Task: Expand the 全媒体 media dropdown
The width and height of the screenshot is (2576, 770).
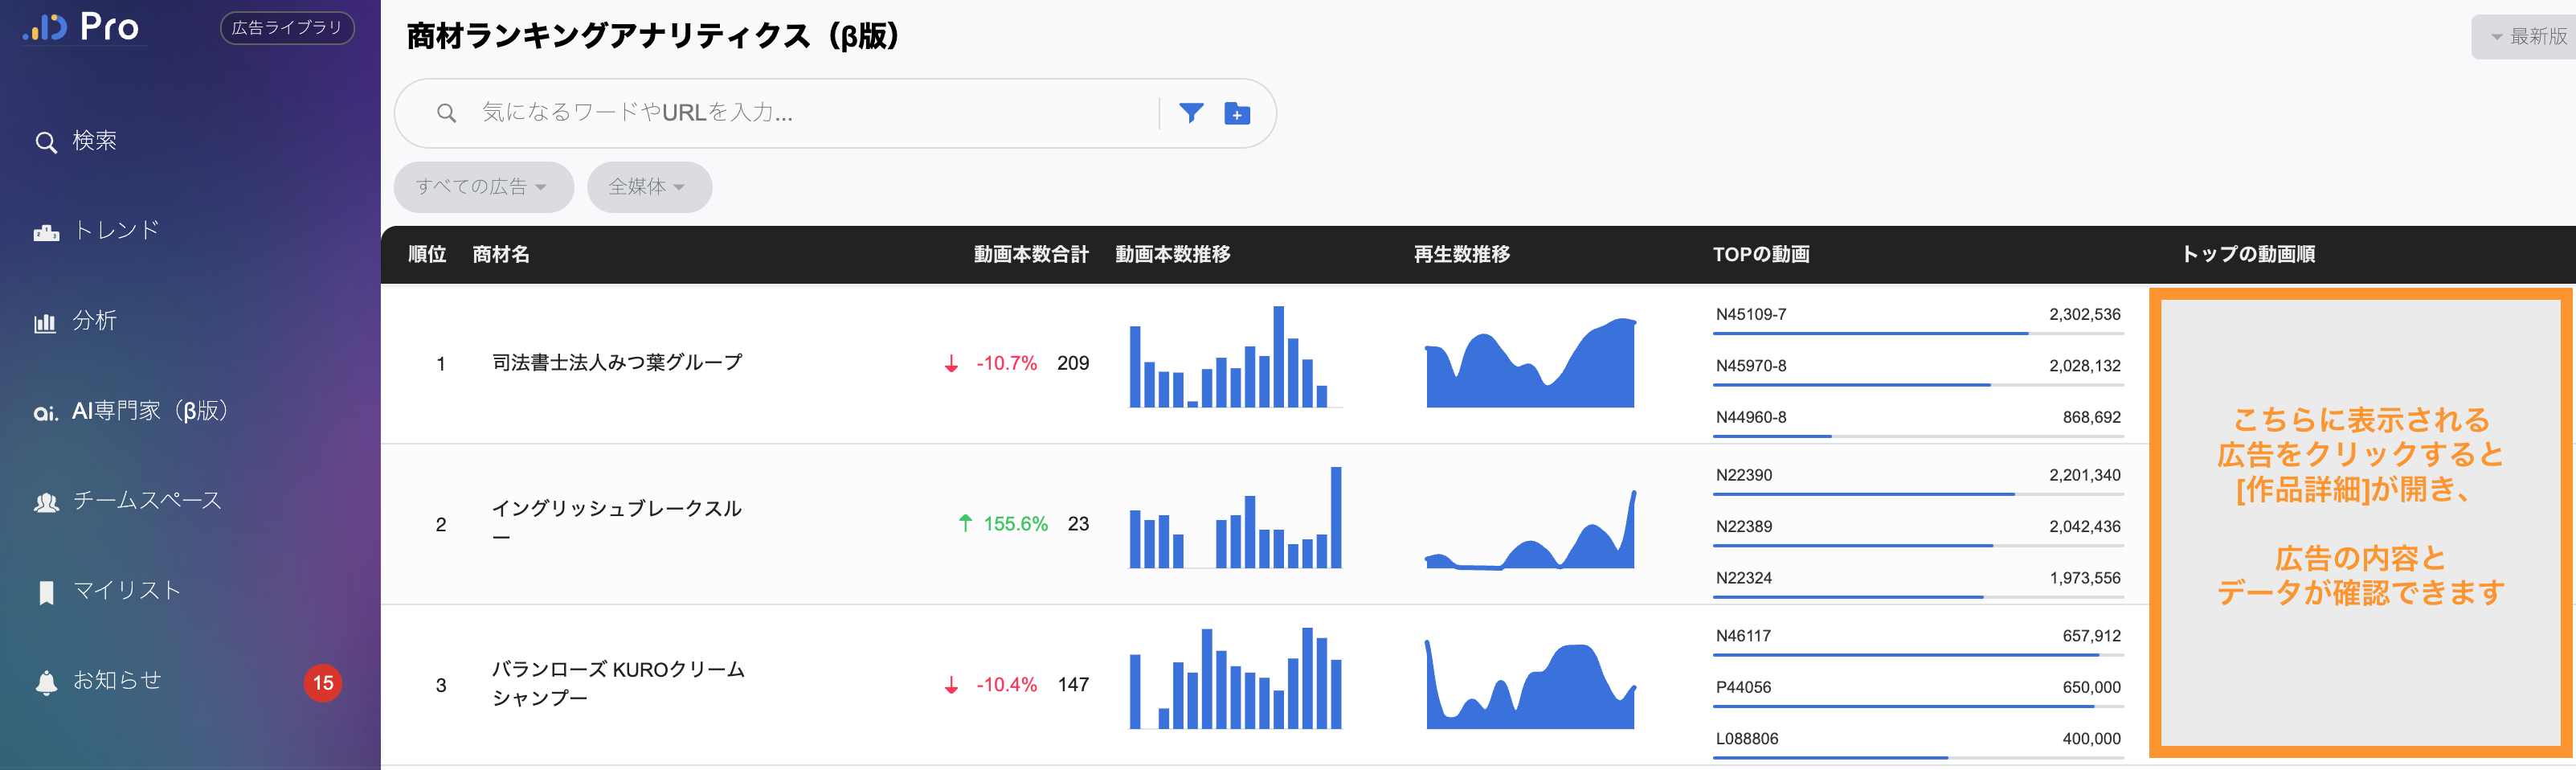Action: coord(648,187)
